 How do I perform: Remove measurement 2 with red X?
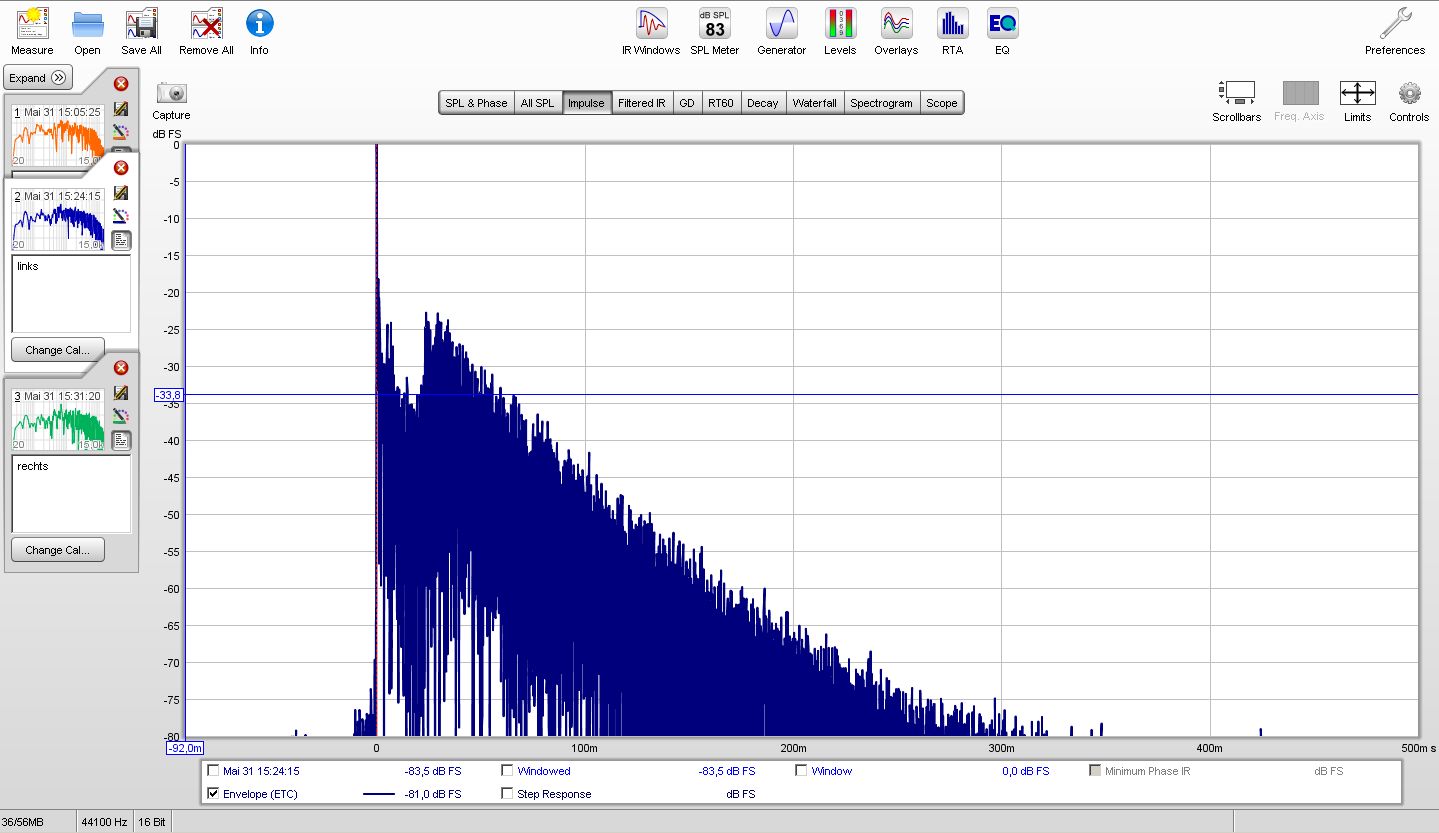121,167
